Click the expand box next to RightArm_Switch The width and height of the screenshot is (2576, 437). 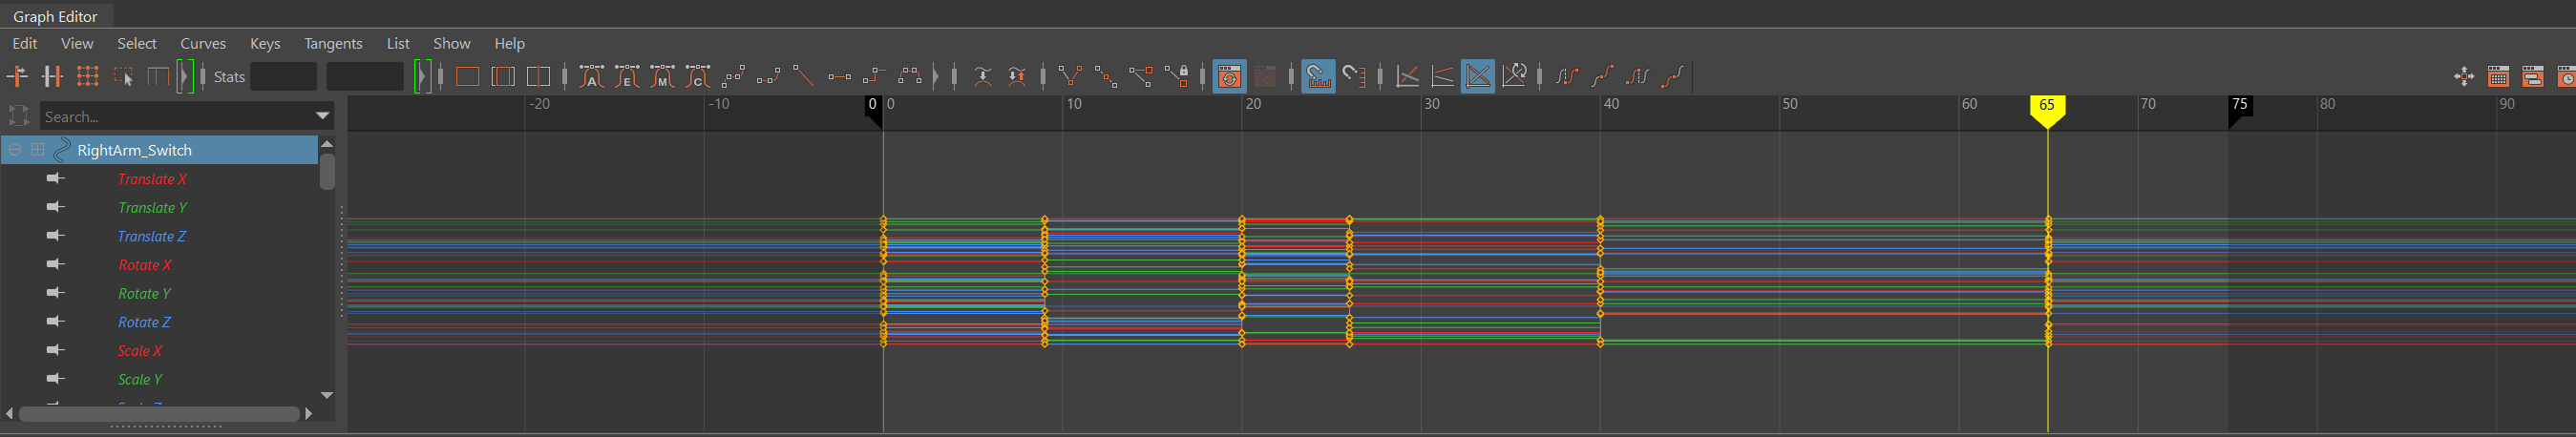coord(38,150)
